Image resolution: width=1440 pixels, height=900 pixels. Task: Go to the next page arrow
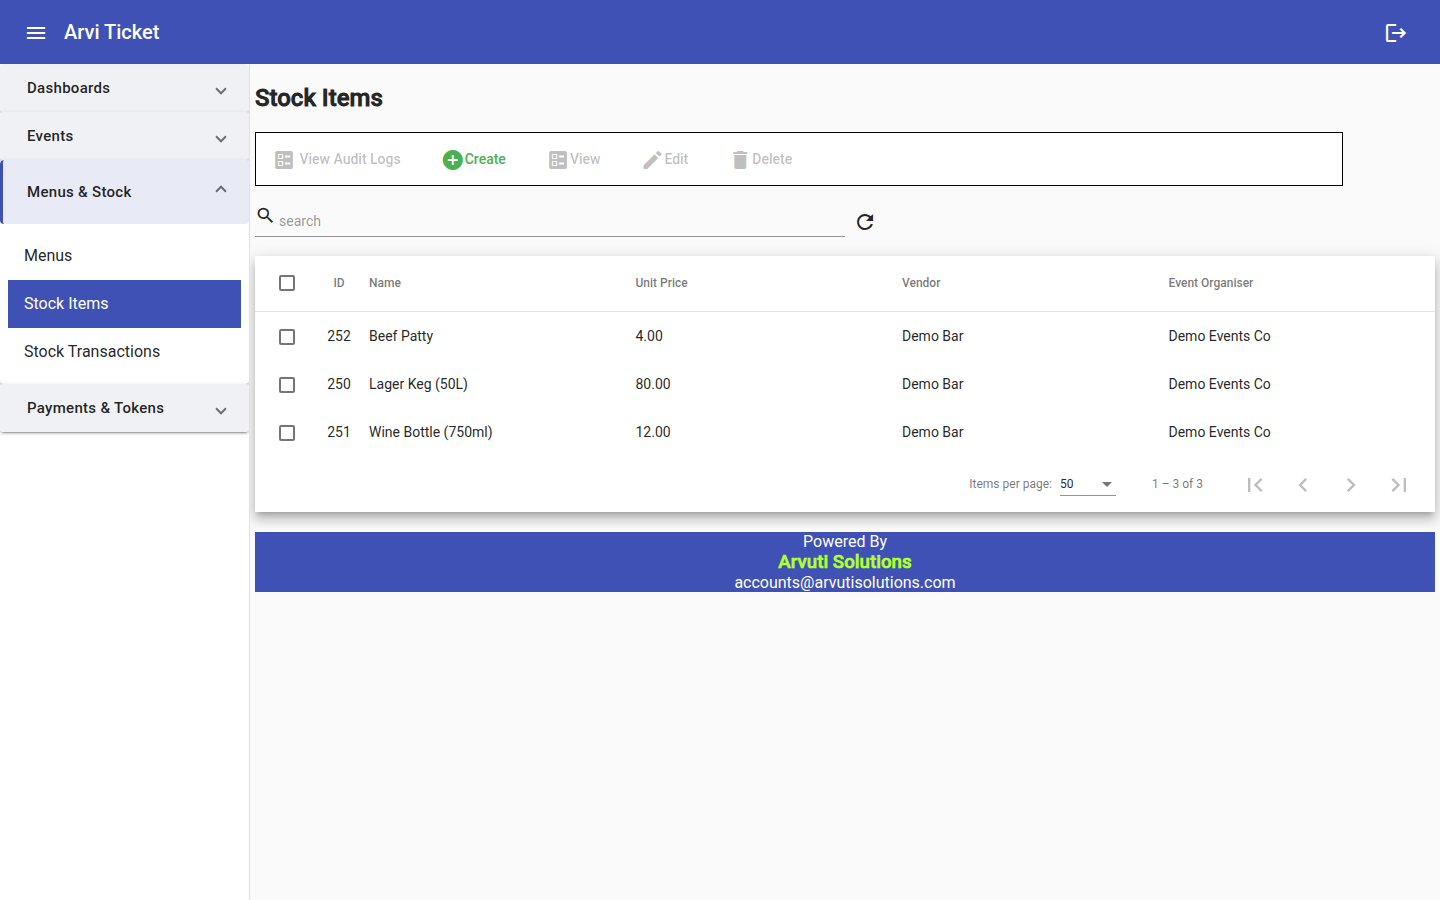(1351, 485)
